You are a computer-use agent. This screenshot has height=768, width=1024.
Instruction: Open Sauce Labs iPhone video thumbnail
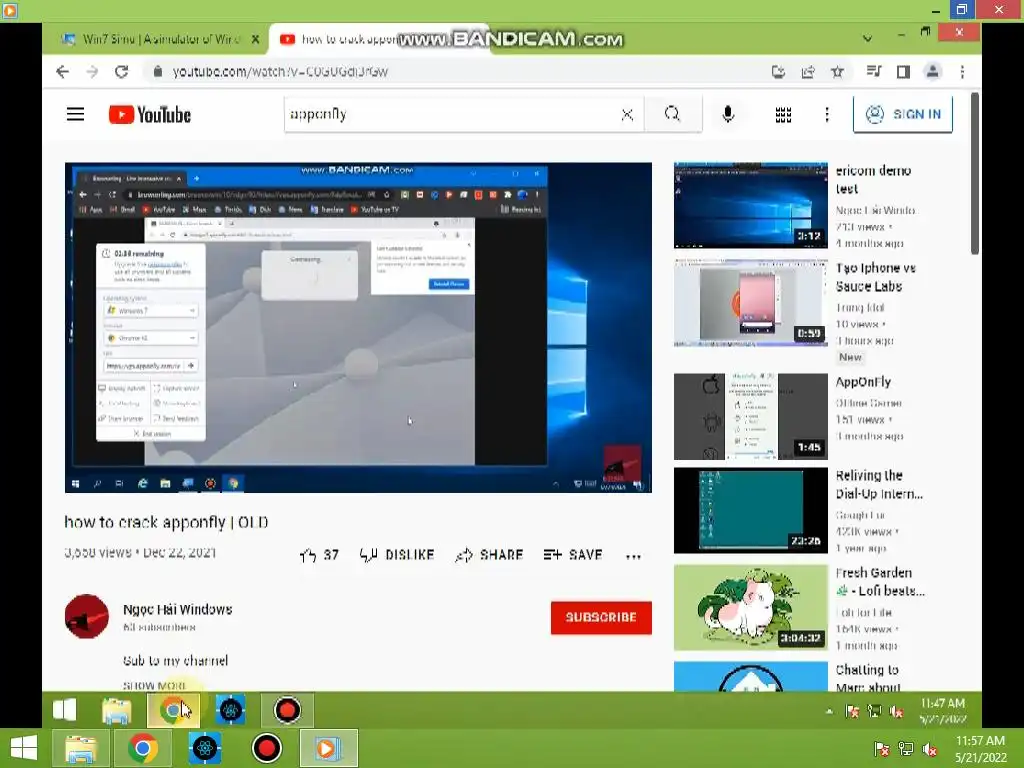point(750,302)
